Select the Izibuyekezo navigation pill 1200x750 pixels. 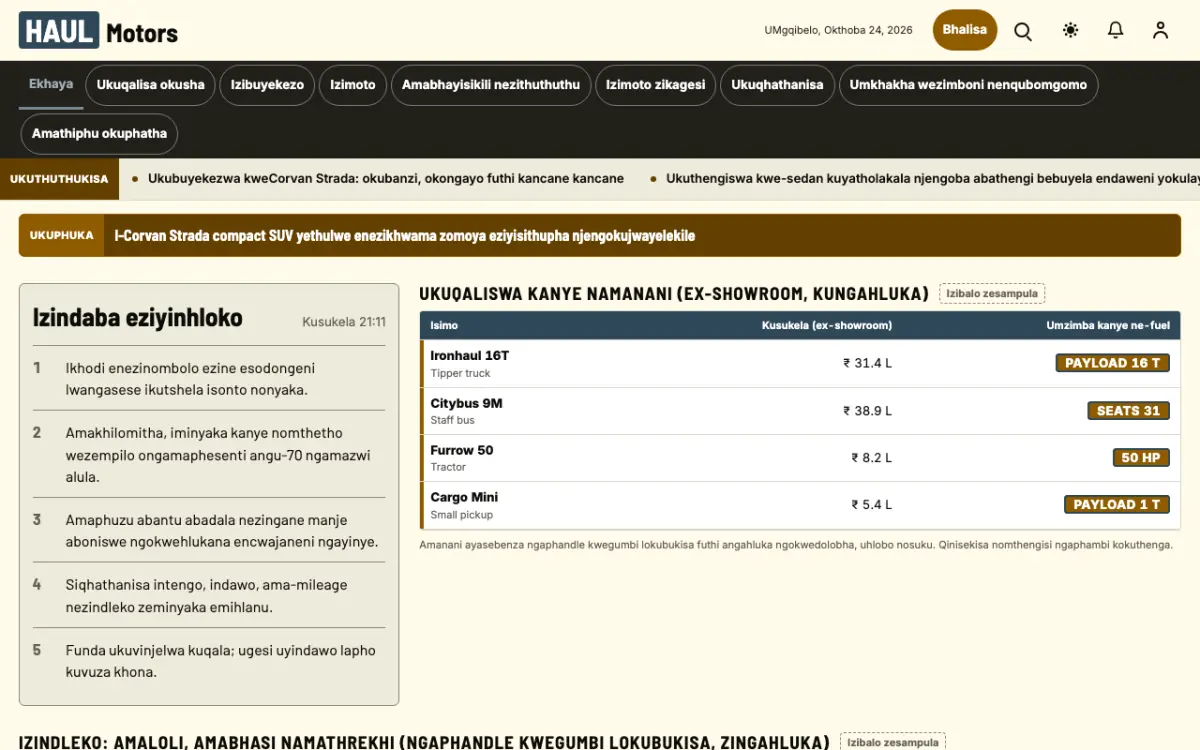tap(267, 85)
